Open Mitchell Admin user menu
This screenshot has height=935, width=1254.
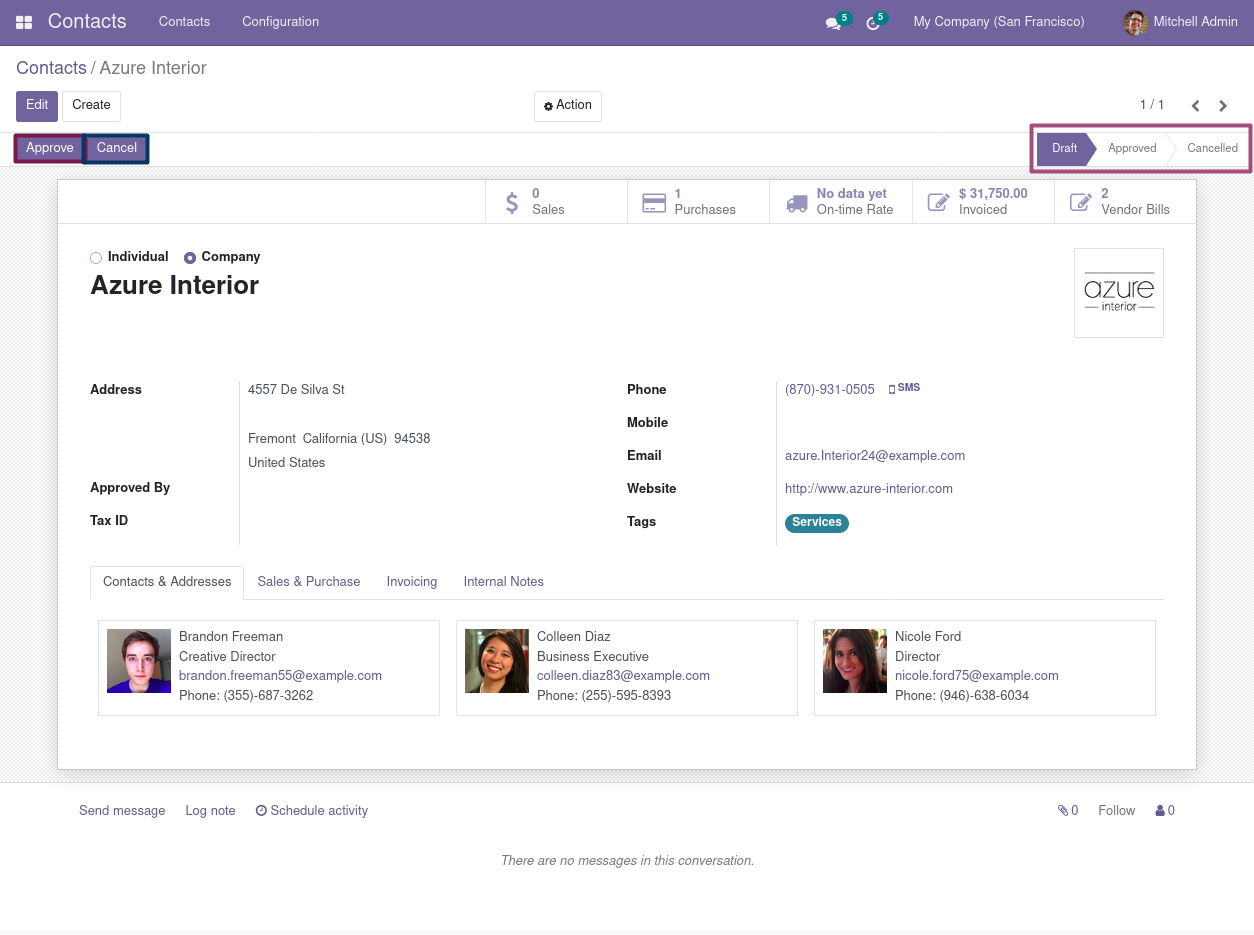(x=1180, y=22)
